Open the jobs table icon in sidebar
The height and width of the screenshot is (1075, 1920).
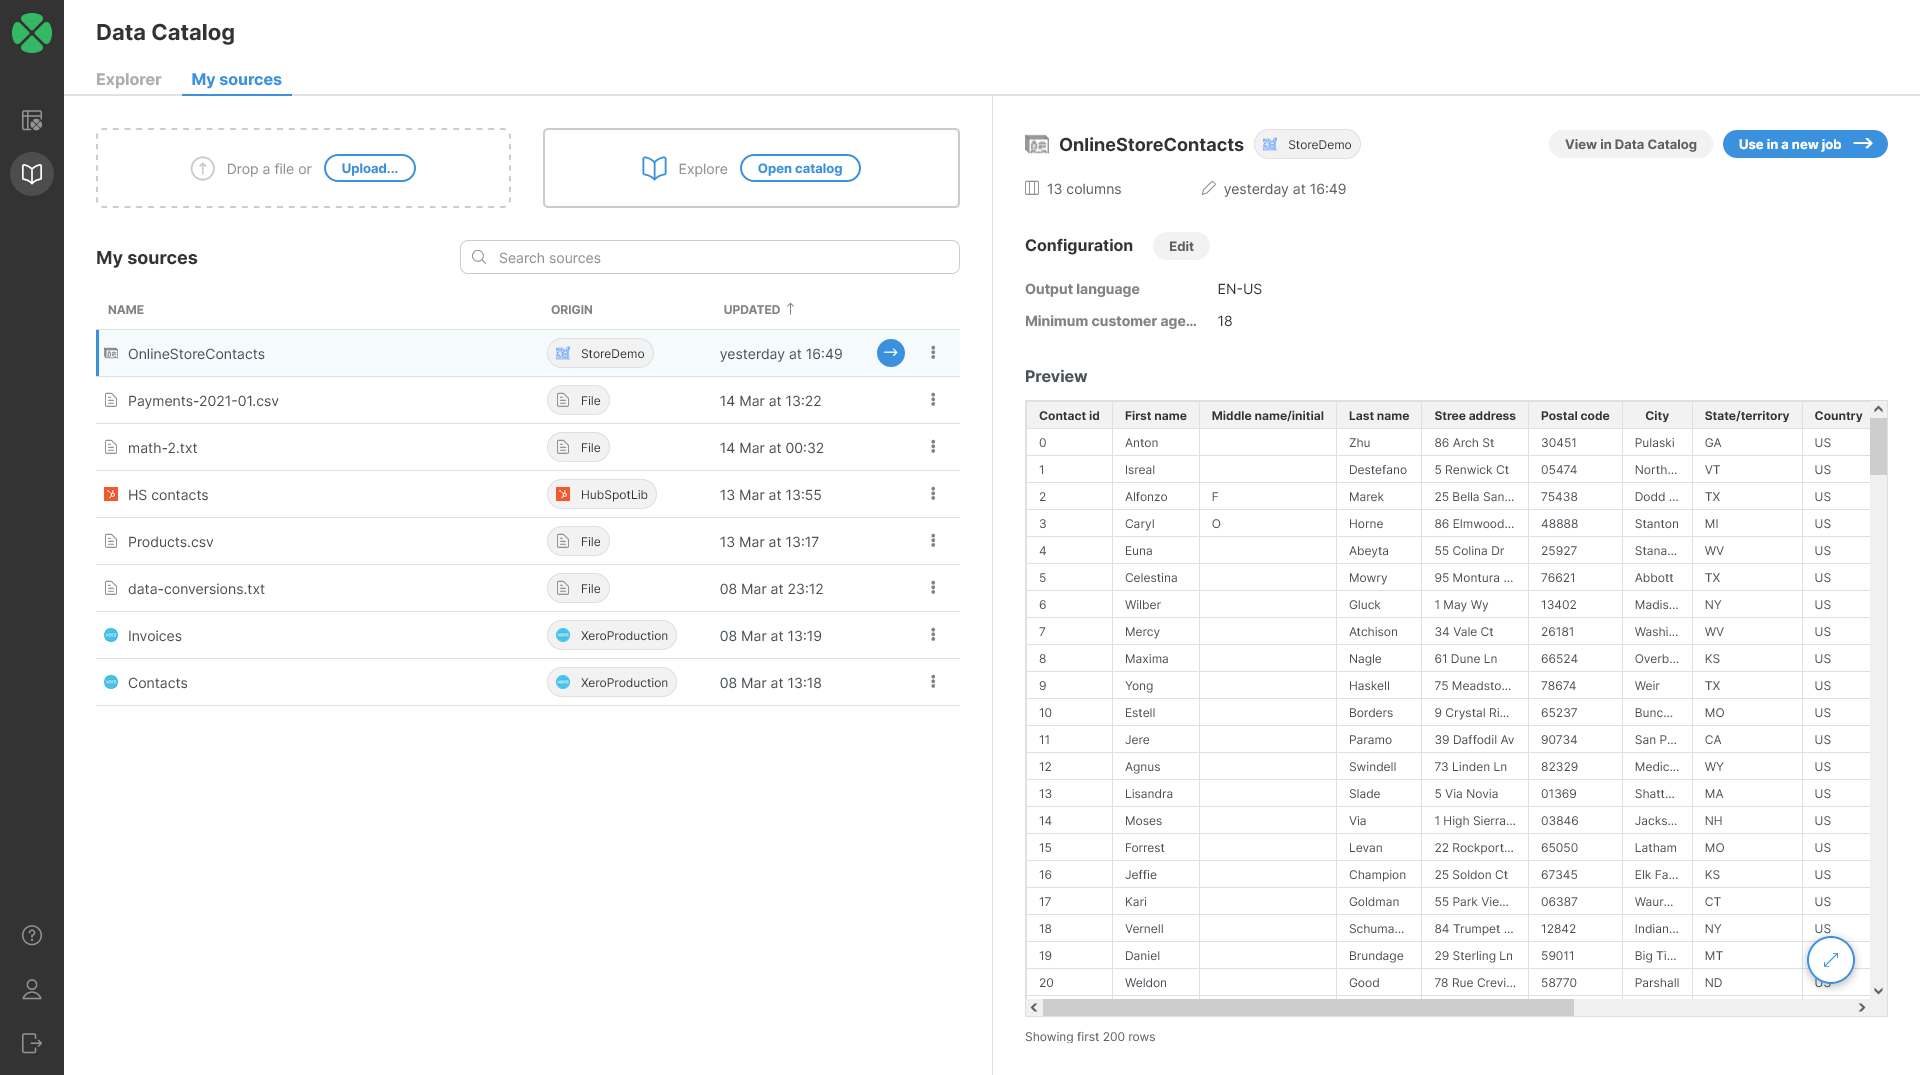(32, 120)
